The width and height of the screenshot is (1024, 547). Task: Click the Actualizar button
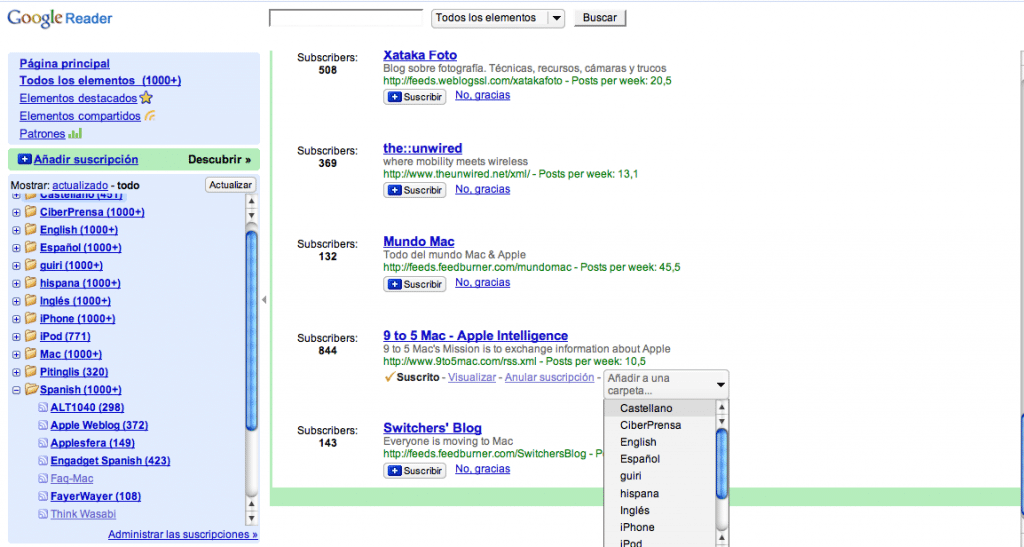pos(230,185)
